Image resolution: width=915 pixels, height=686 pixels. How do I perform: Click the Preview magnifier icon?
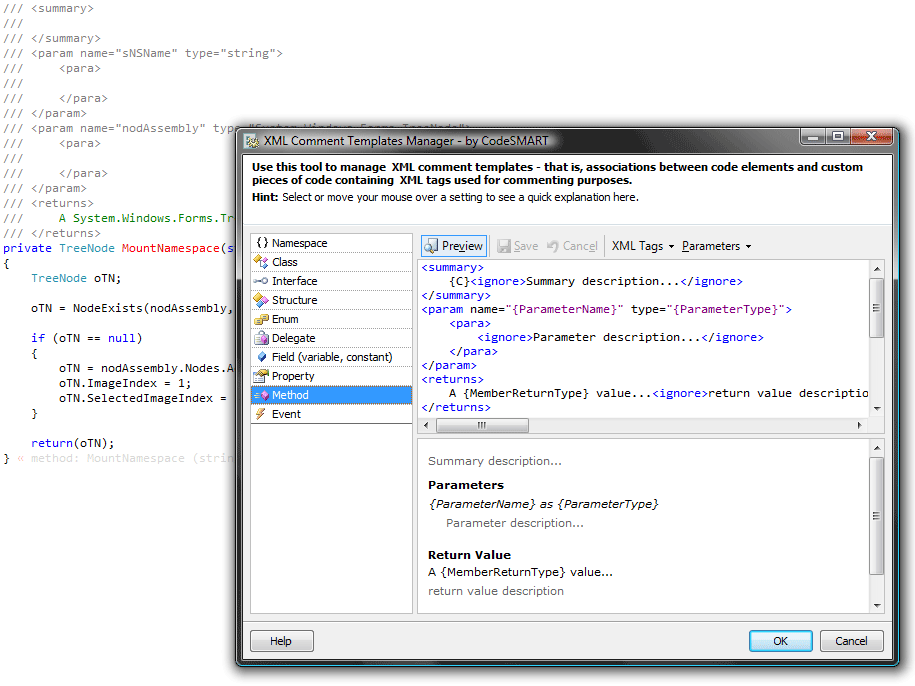[431, 246]
